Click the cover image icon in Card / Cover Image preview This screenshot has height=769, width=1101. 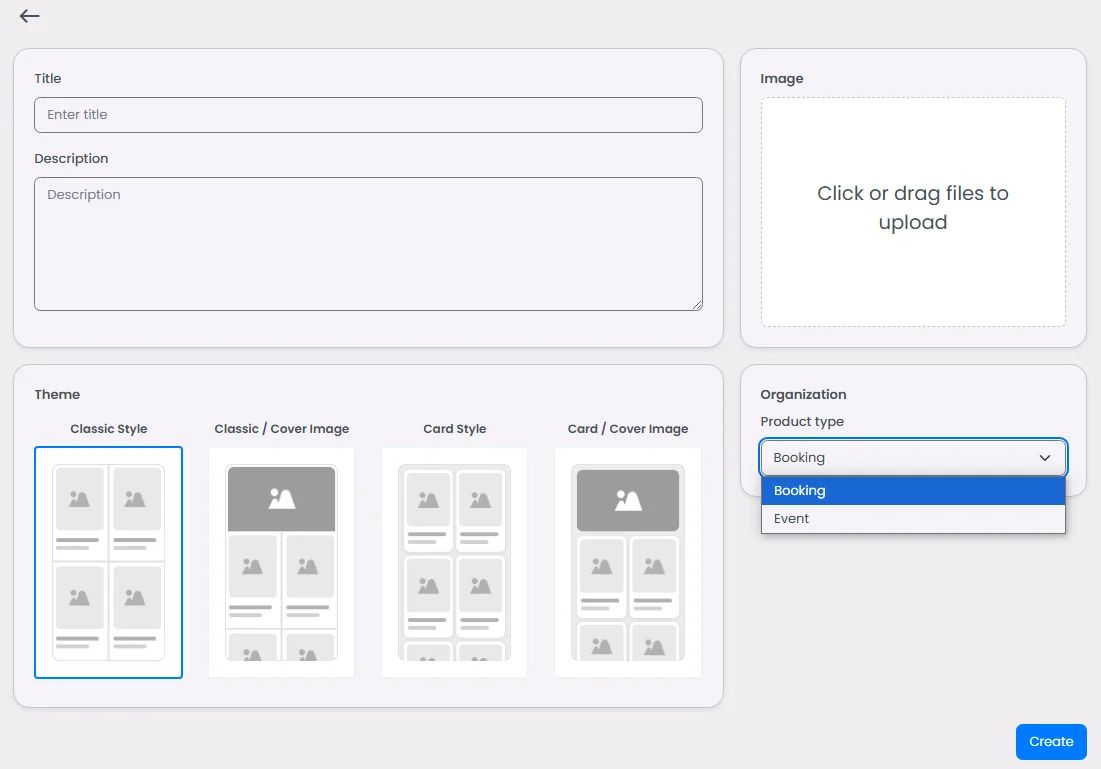[628, 500]
